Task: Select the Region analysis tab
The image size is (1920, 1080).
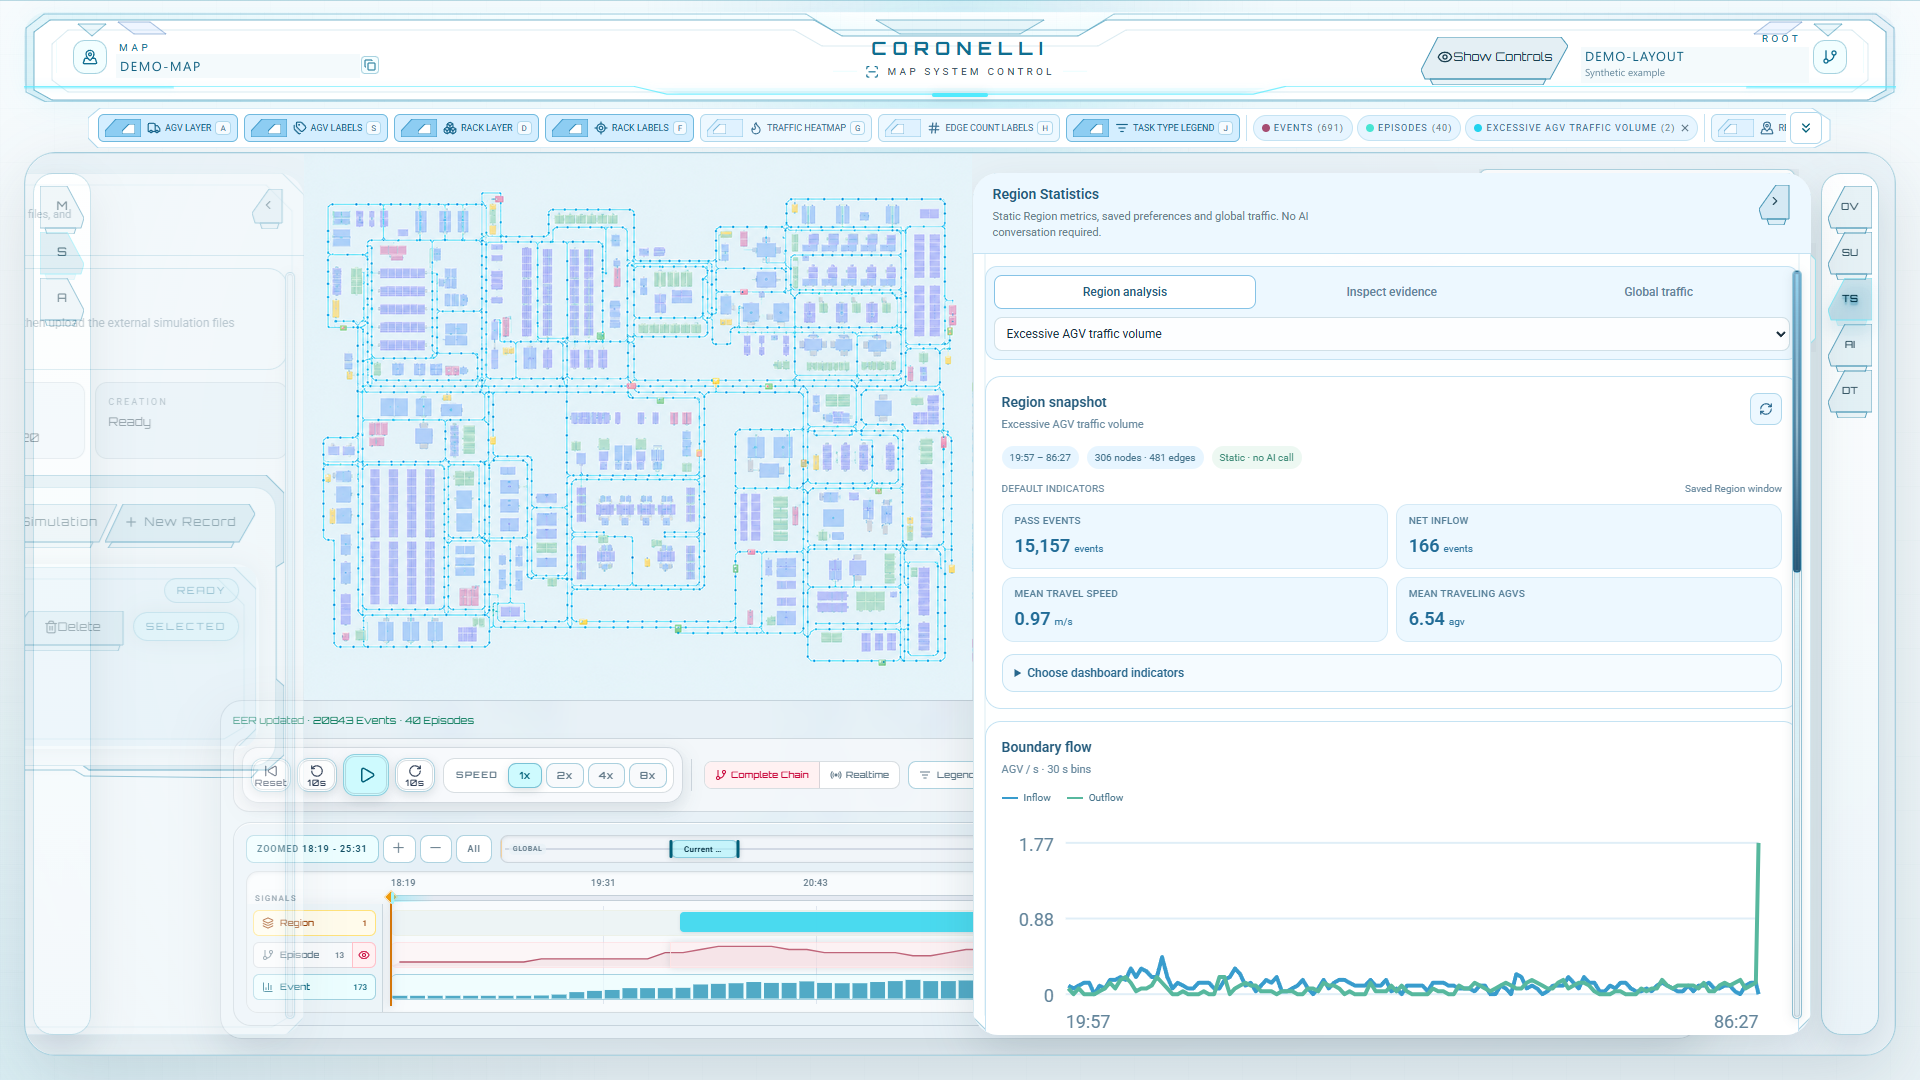Action: point(1125,292)
